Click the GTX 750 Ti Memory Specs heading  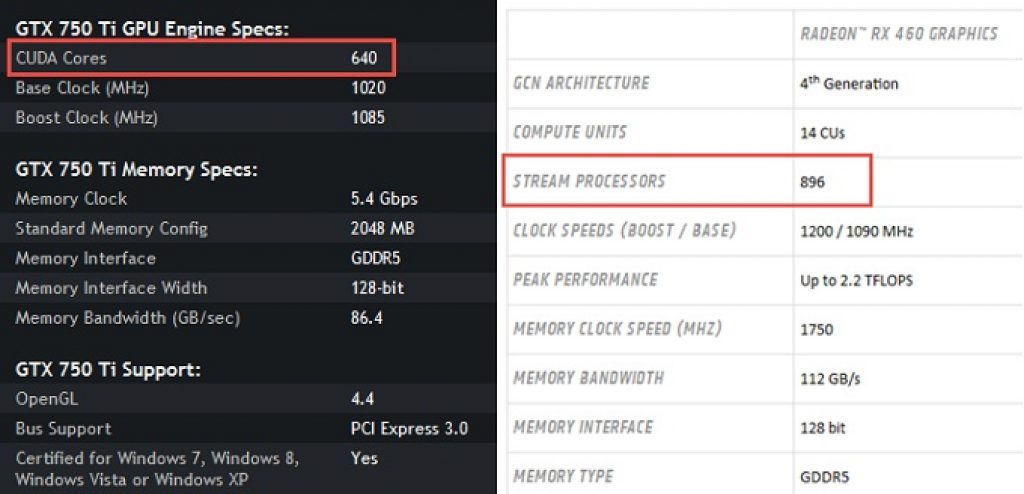pos(136,169)
